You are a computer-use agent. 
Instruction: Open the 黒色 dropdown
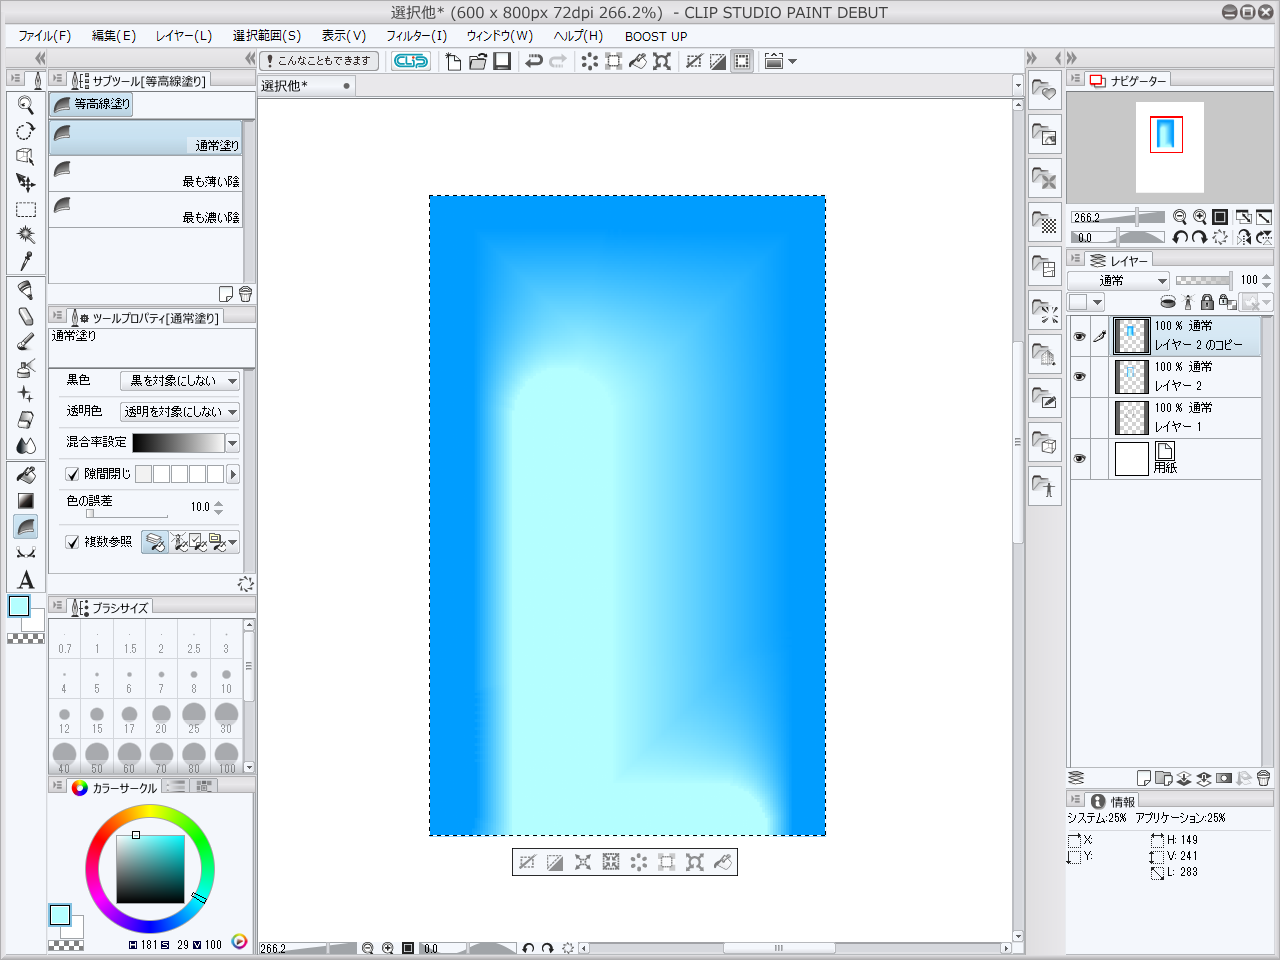[180, 381]
